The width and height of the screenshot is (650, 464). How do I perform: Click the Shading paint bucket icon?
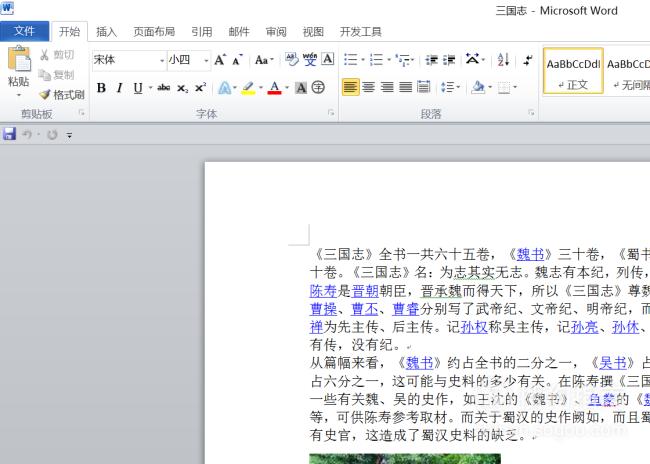[x=478, y=87]
